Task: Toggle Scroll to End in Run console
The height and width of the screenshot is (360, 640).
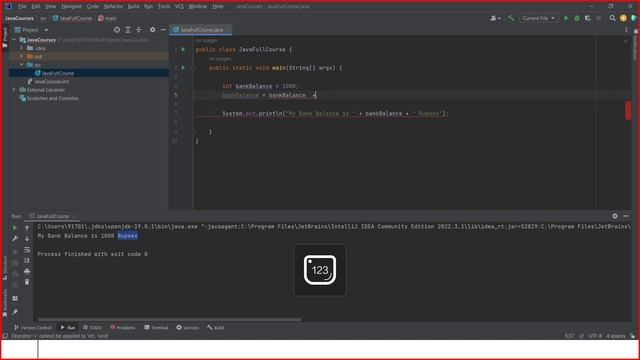Action: (27, 260)
